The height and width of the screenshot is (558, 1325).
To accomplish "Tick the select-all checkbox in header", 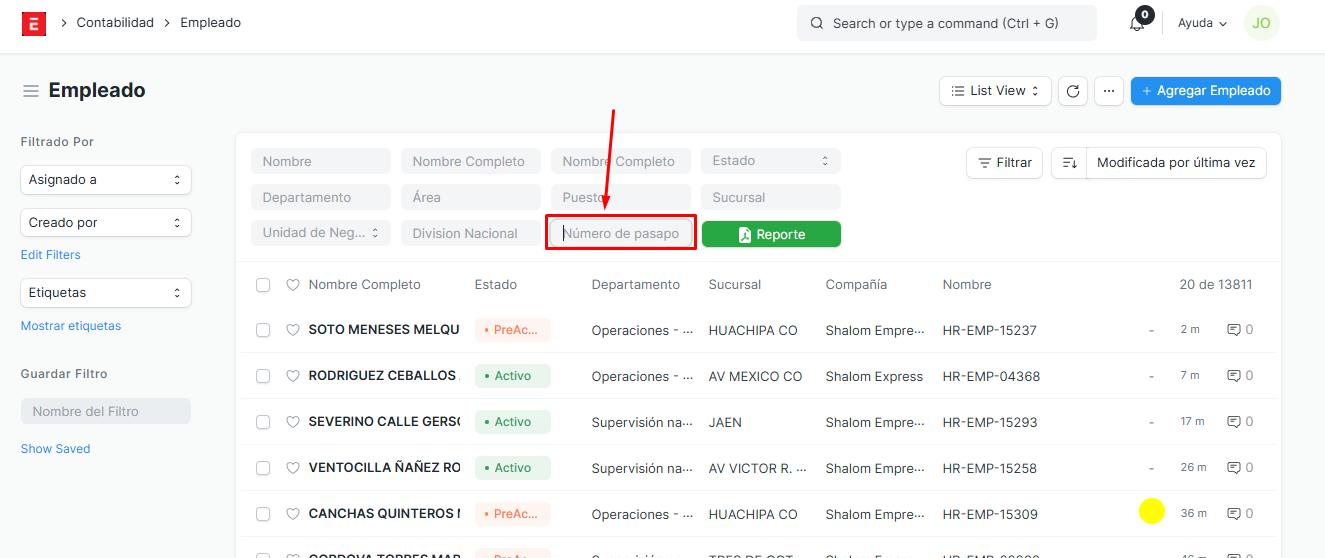I will point(263,285).
